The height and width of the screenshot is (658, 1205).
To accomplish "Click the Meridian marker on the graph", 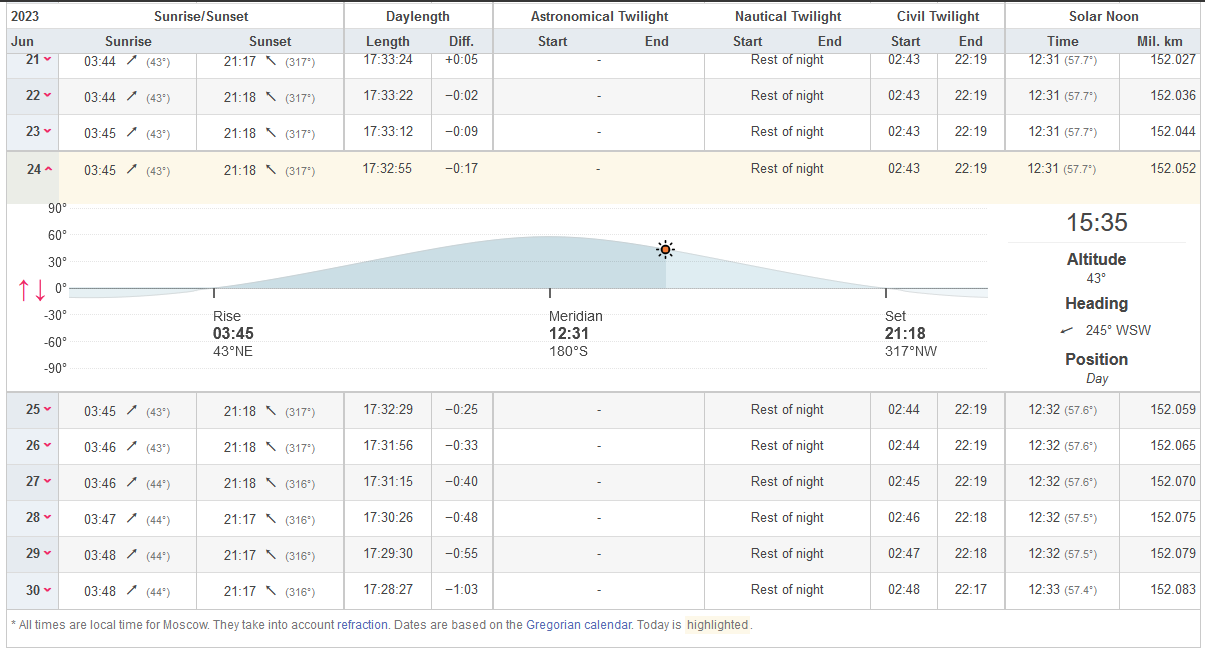I will 549,293.
